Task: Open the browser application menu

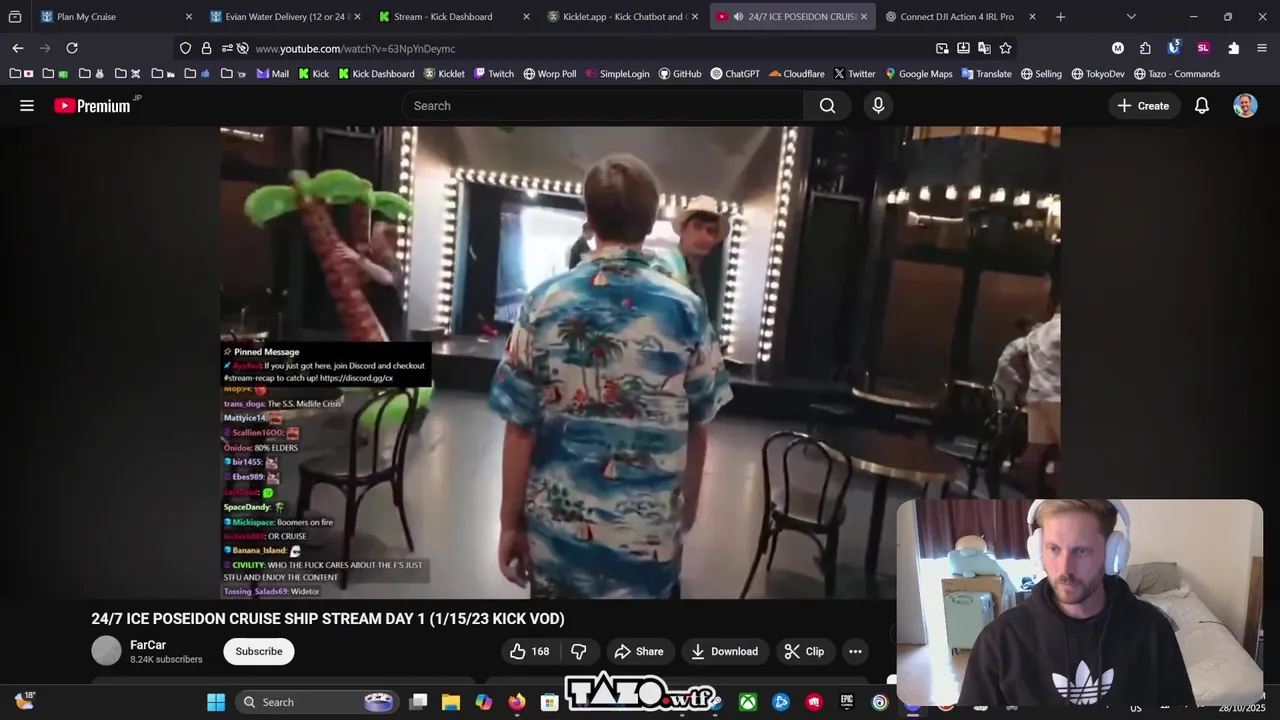Action: pyautogui.click(x=1262, y=48)
